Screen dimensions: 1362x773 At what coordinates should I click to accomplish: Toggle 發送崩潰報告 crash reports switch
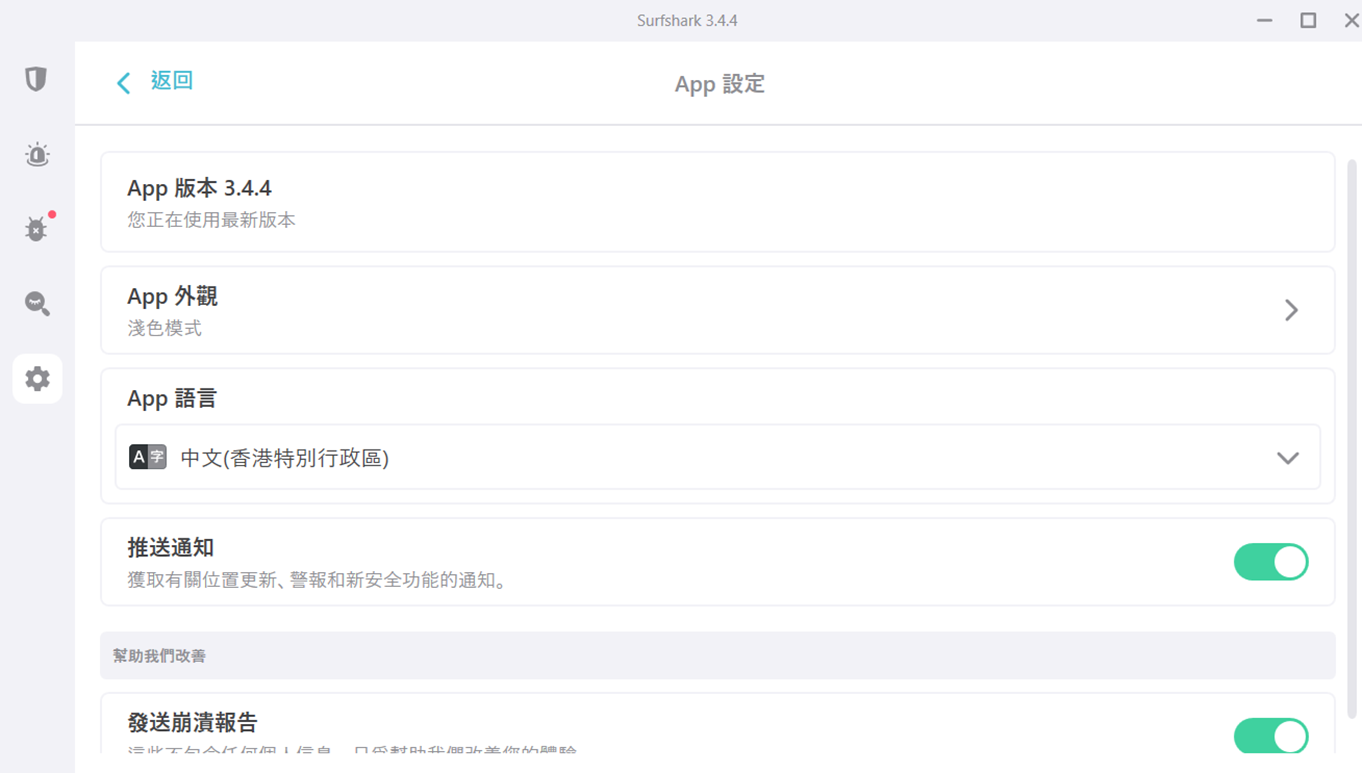point(1271,736)
